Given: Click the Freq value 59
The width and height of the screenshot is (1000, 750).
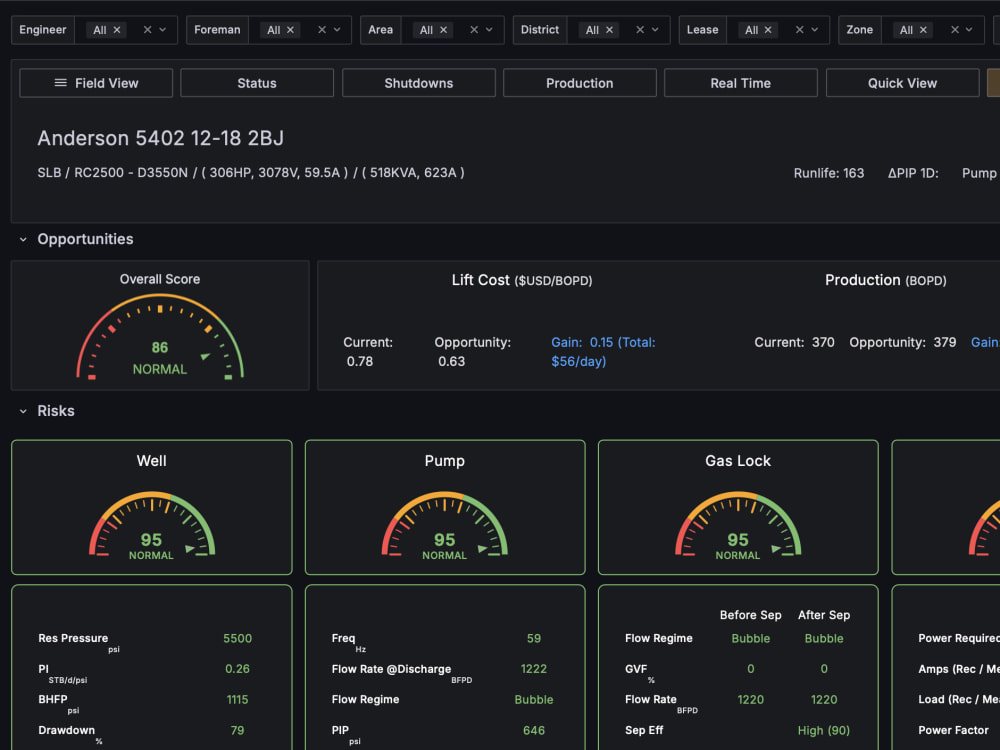Looking at the screenshot, I should 534,638.
